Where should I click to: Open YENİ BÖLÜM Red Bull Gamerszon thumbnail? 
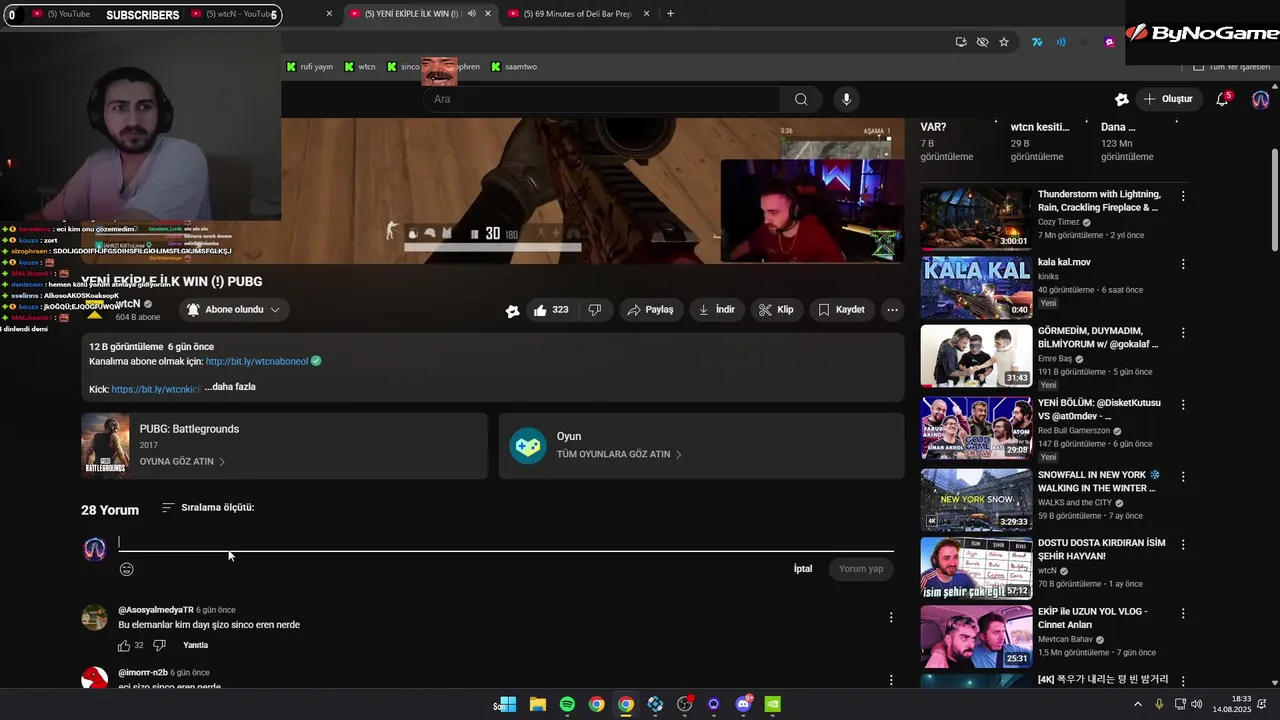point(976,428)
